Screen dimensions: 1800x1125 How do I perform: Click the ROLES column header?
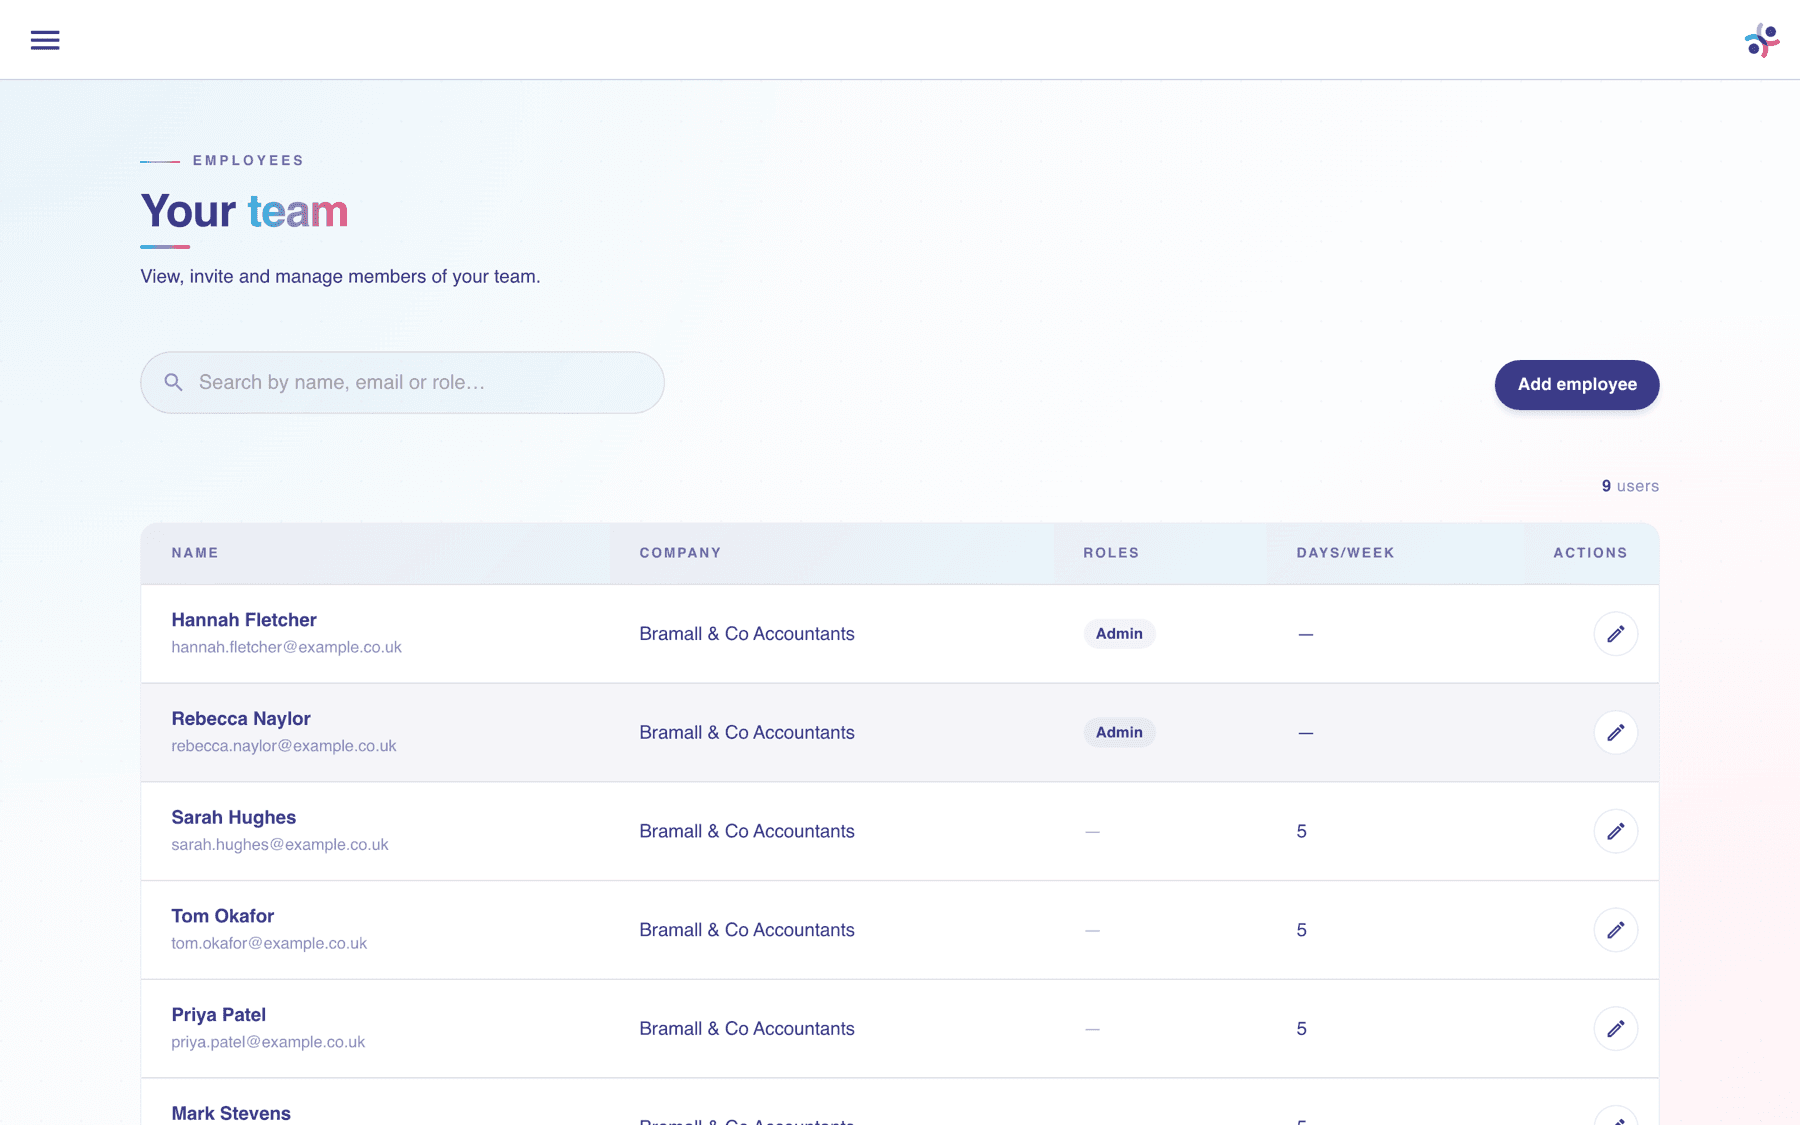pos(1111,553)
